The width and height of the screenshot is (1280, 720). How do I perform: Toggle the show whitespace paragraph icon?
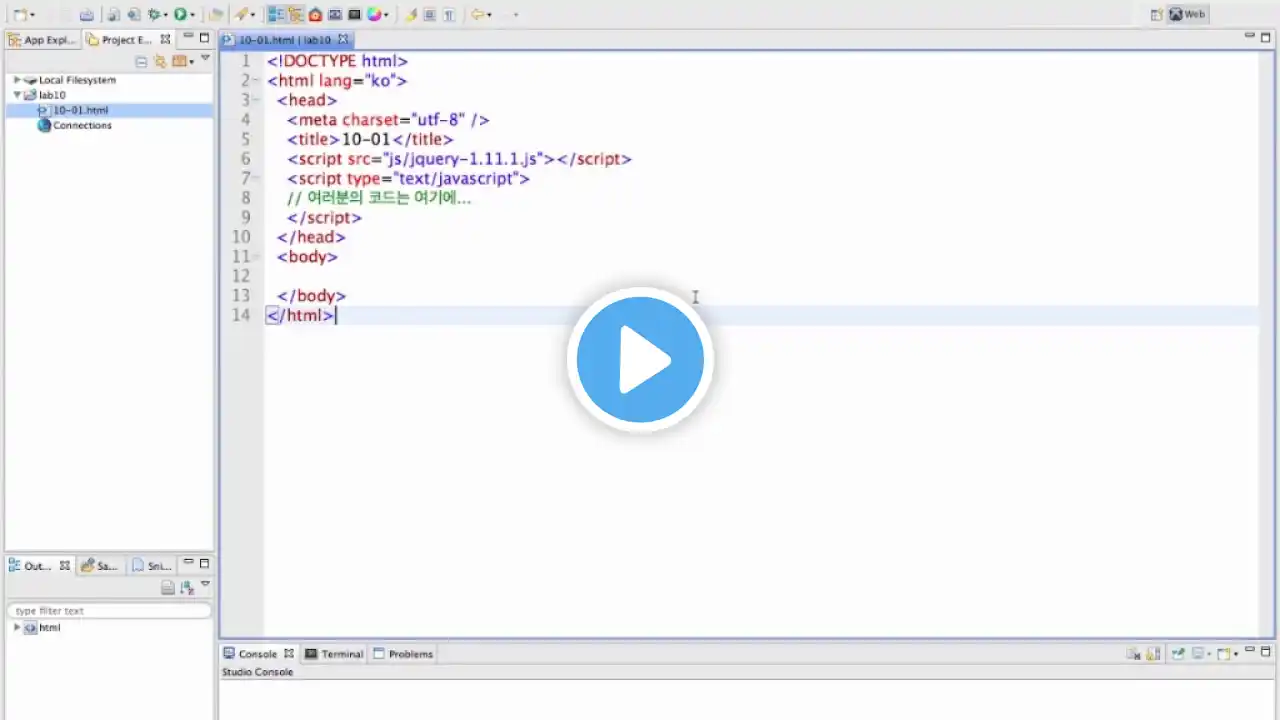point(449,15)
